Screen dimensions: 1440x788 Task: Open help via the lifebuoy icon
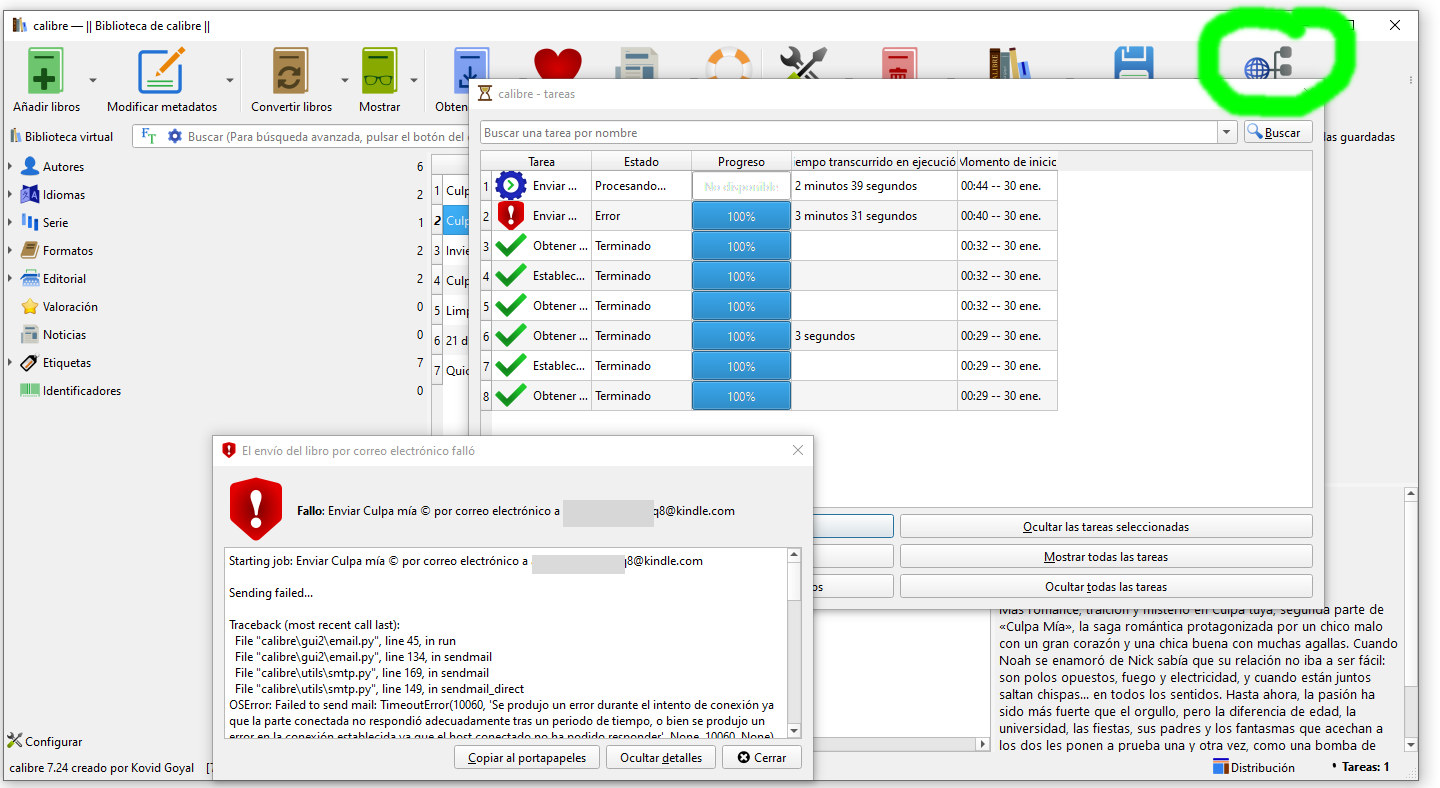[x=728, y=63]
